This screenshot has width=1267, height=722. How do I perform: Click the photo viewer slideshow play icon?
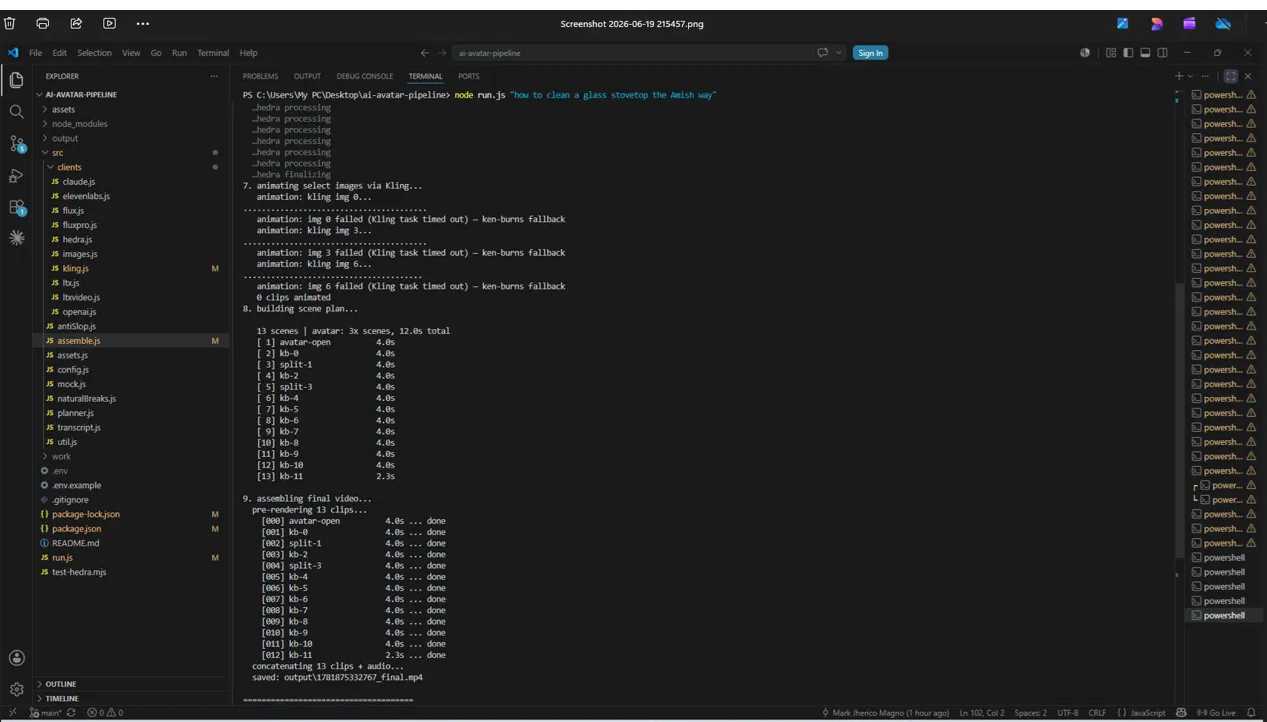tap(109, 23)
